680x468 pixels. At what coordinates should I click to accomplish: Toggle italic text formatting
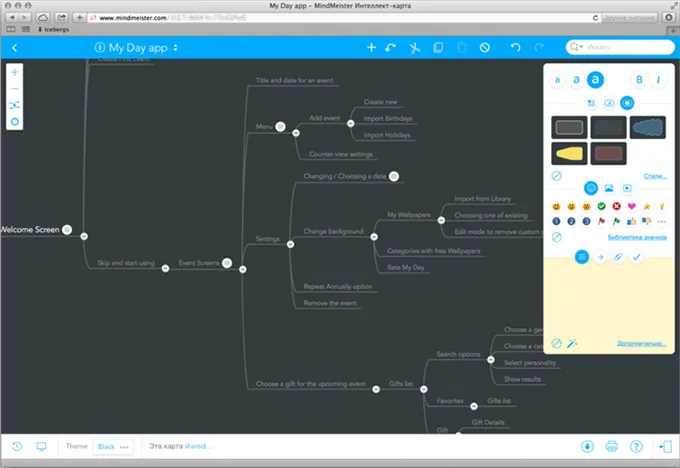point(659,79)
